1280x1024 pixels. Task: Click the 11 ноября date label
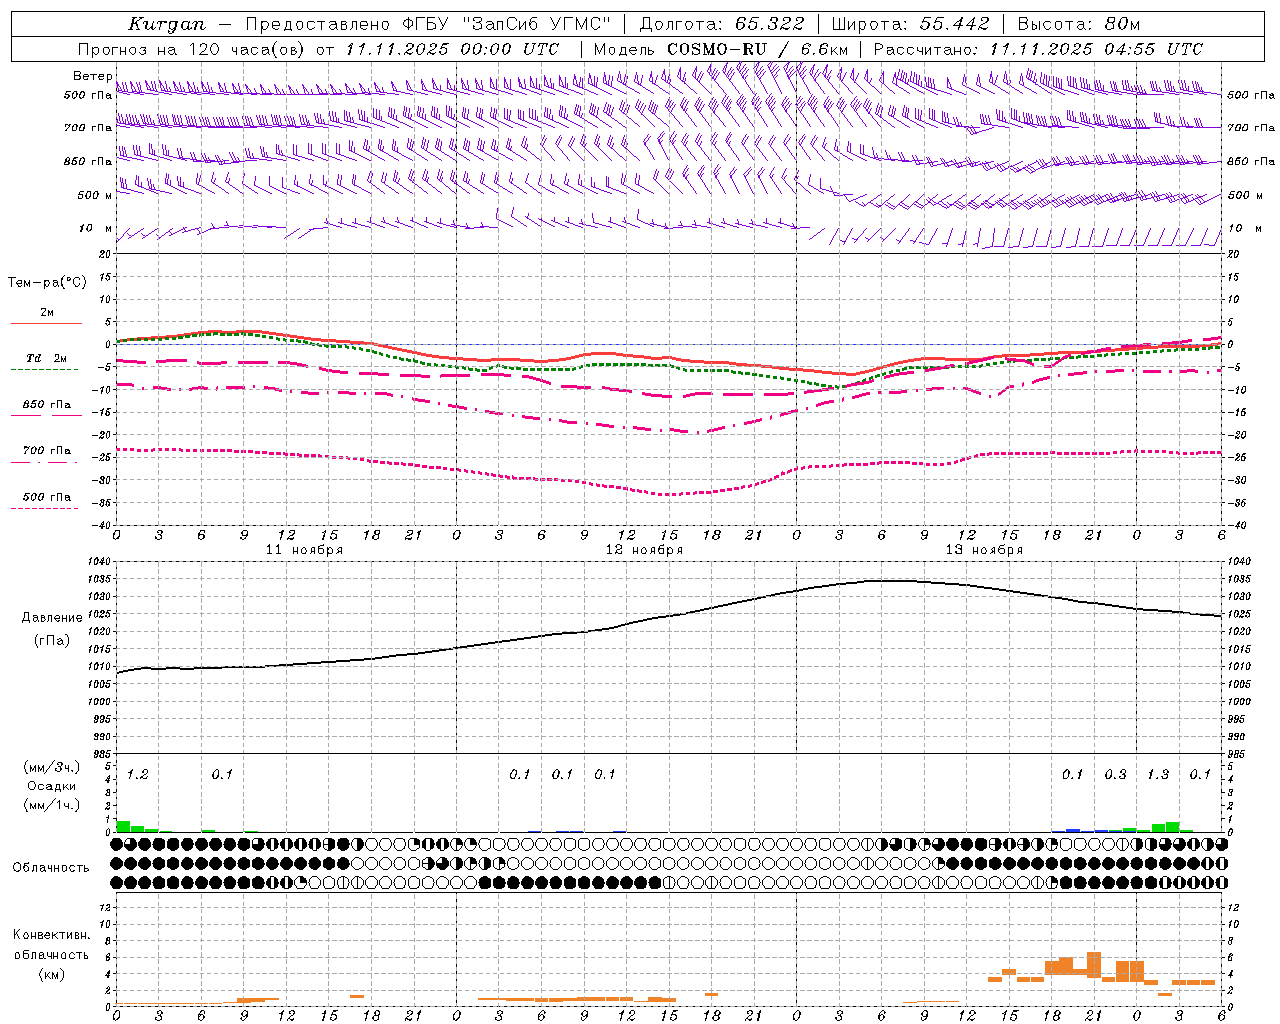pos(304,550)
